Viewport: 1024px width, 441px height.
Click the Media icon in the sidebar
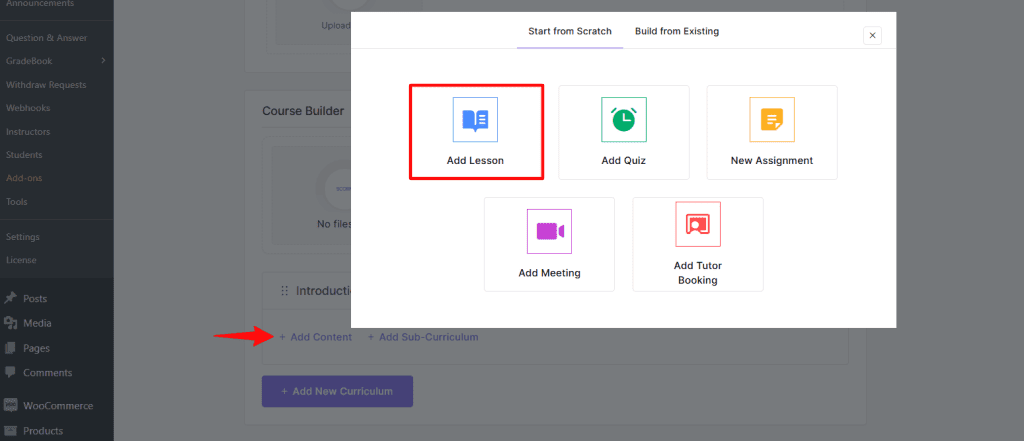[11, 323]
